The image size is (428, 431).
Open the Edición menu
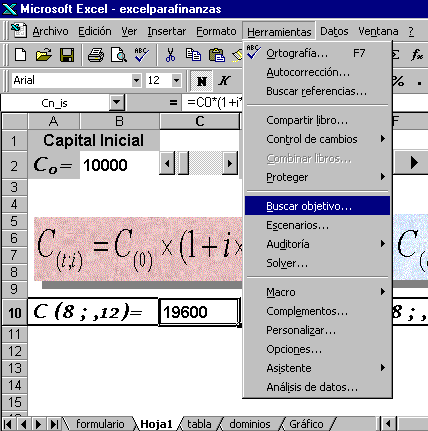pos(95,31)
